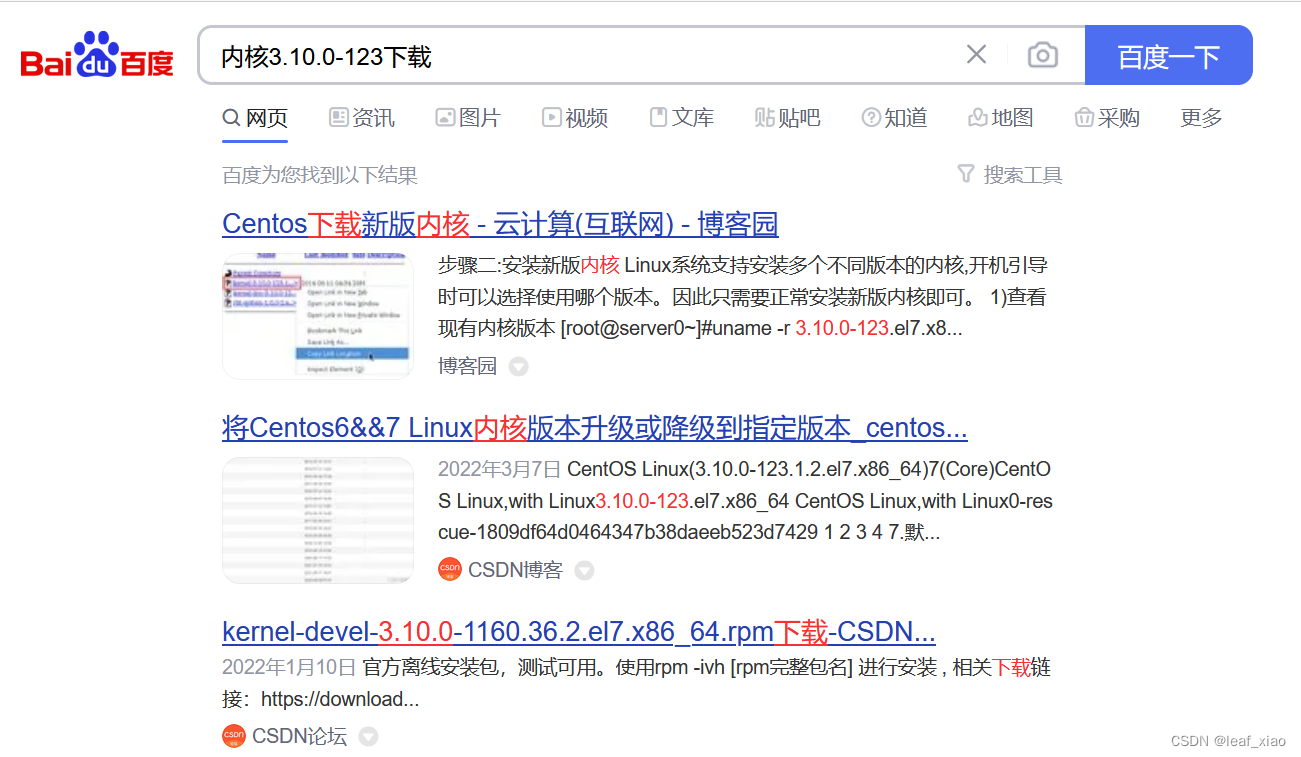The width and height of the screenshot is (1301, 757).
Task: Open result 将Centos6&&7 Linux内核版本升级或降级
Action: click(x=595, y=428)
